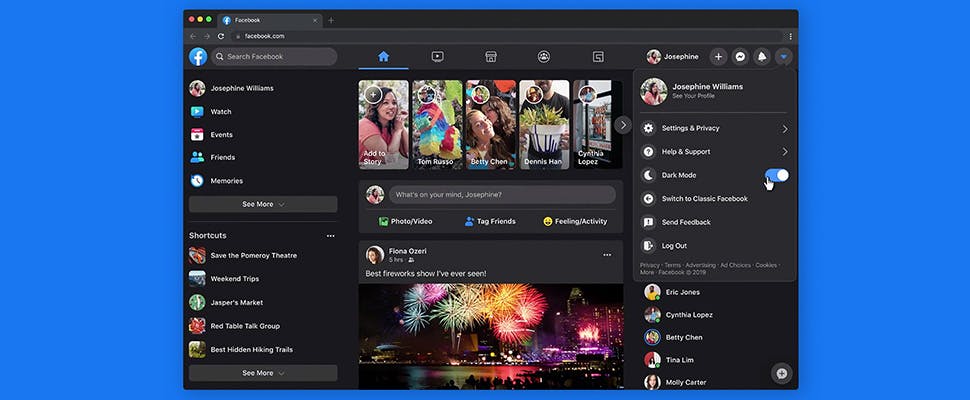Open the Gaming tab icon
The width and height of the screenshot is (970, 400).
tap(598, 57)
